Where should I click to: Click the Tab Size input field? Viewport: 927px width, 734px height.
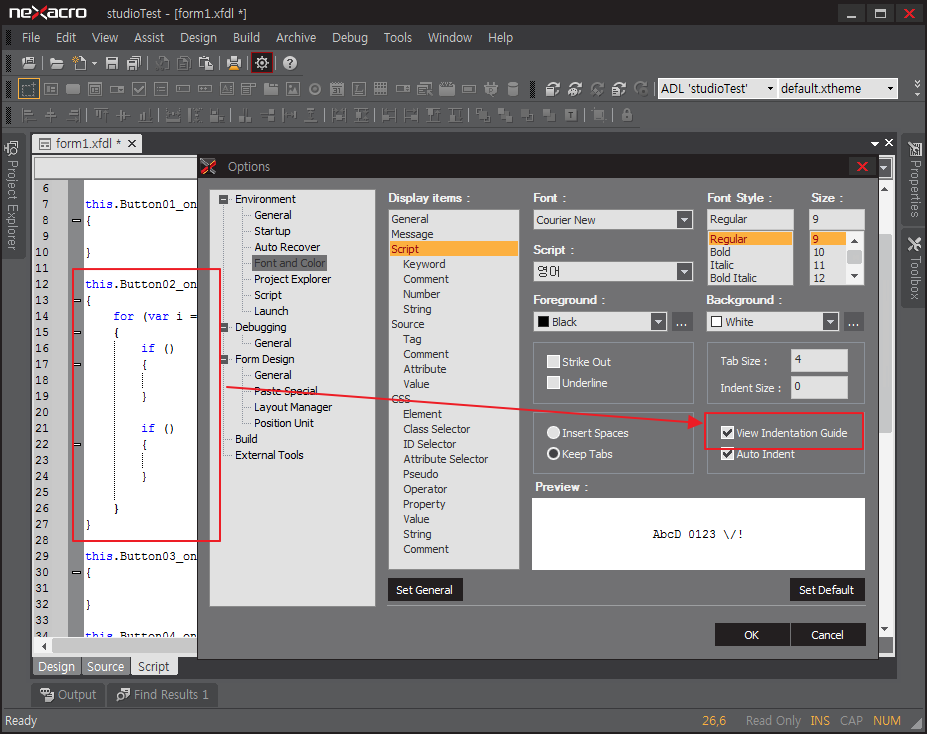[x=818, y=360]
